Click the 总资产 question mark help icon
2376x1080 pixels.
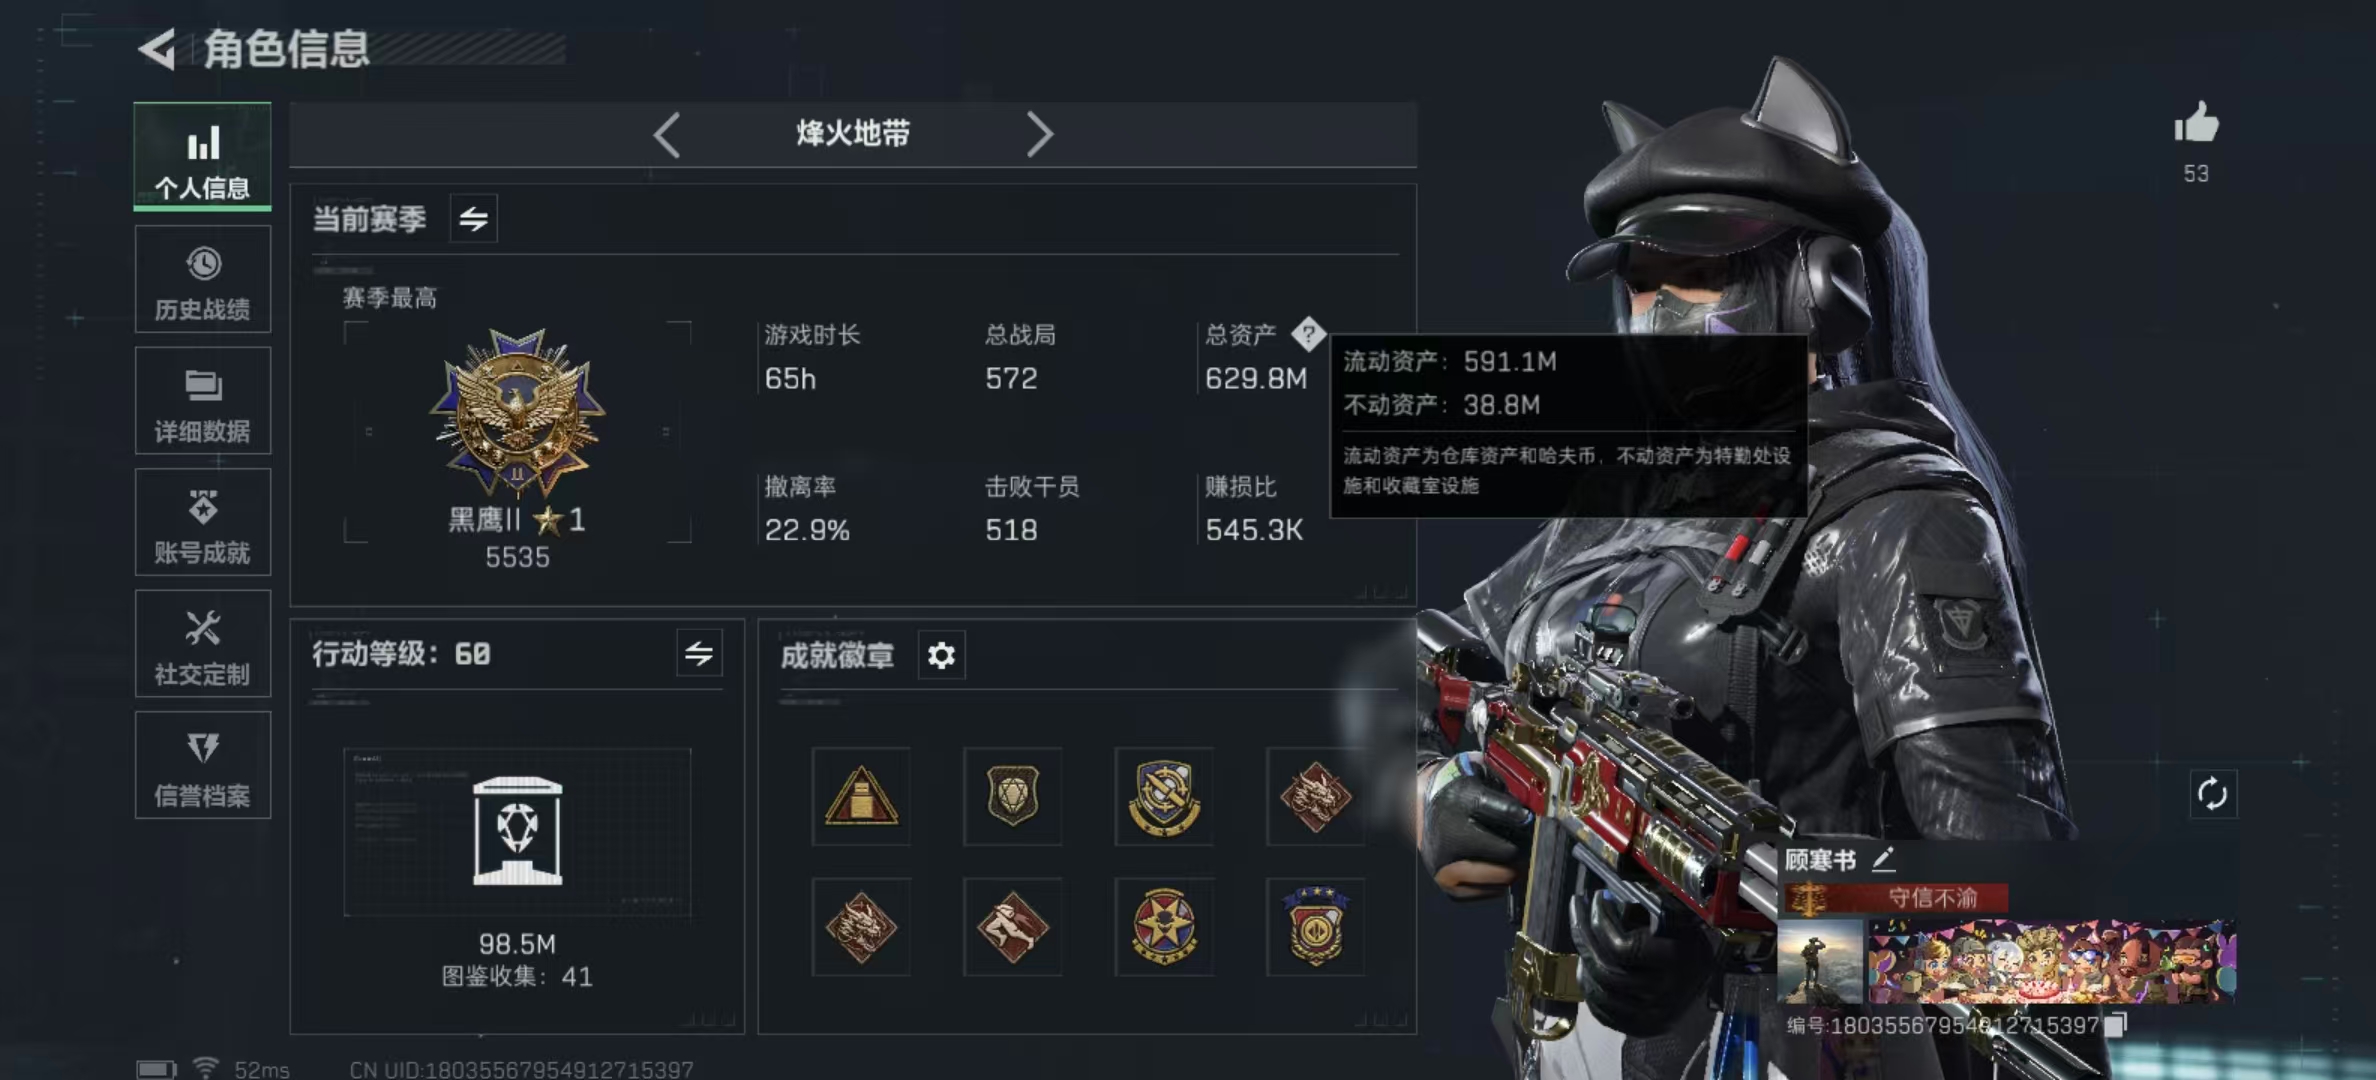tap(1308, 334)
